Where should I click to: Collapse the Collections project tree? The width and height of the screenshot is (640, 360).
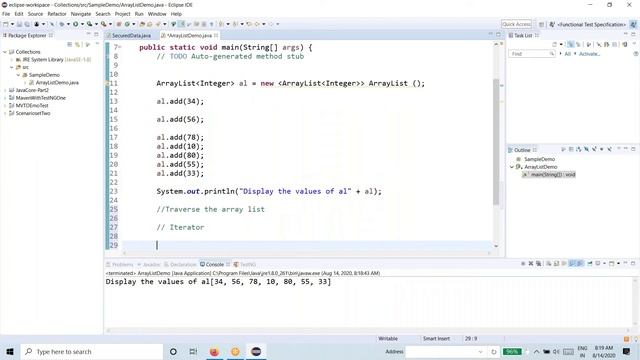[x=5, y=52]
